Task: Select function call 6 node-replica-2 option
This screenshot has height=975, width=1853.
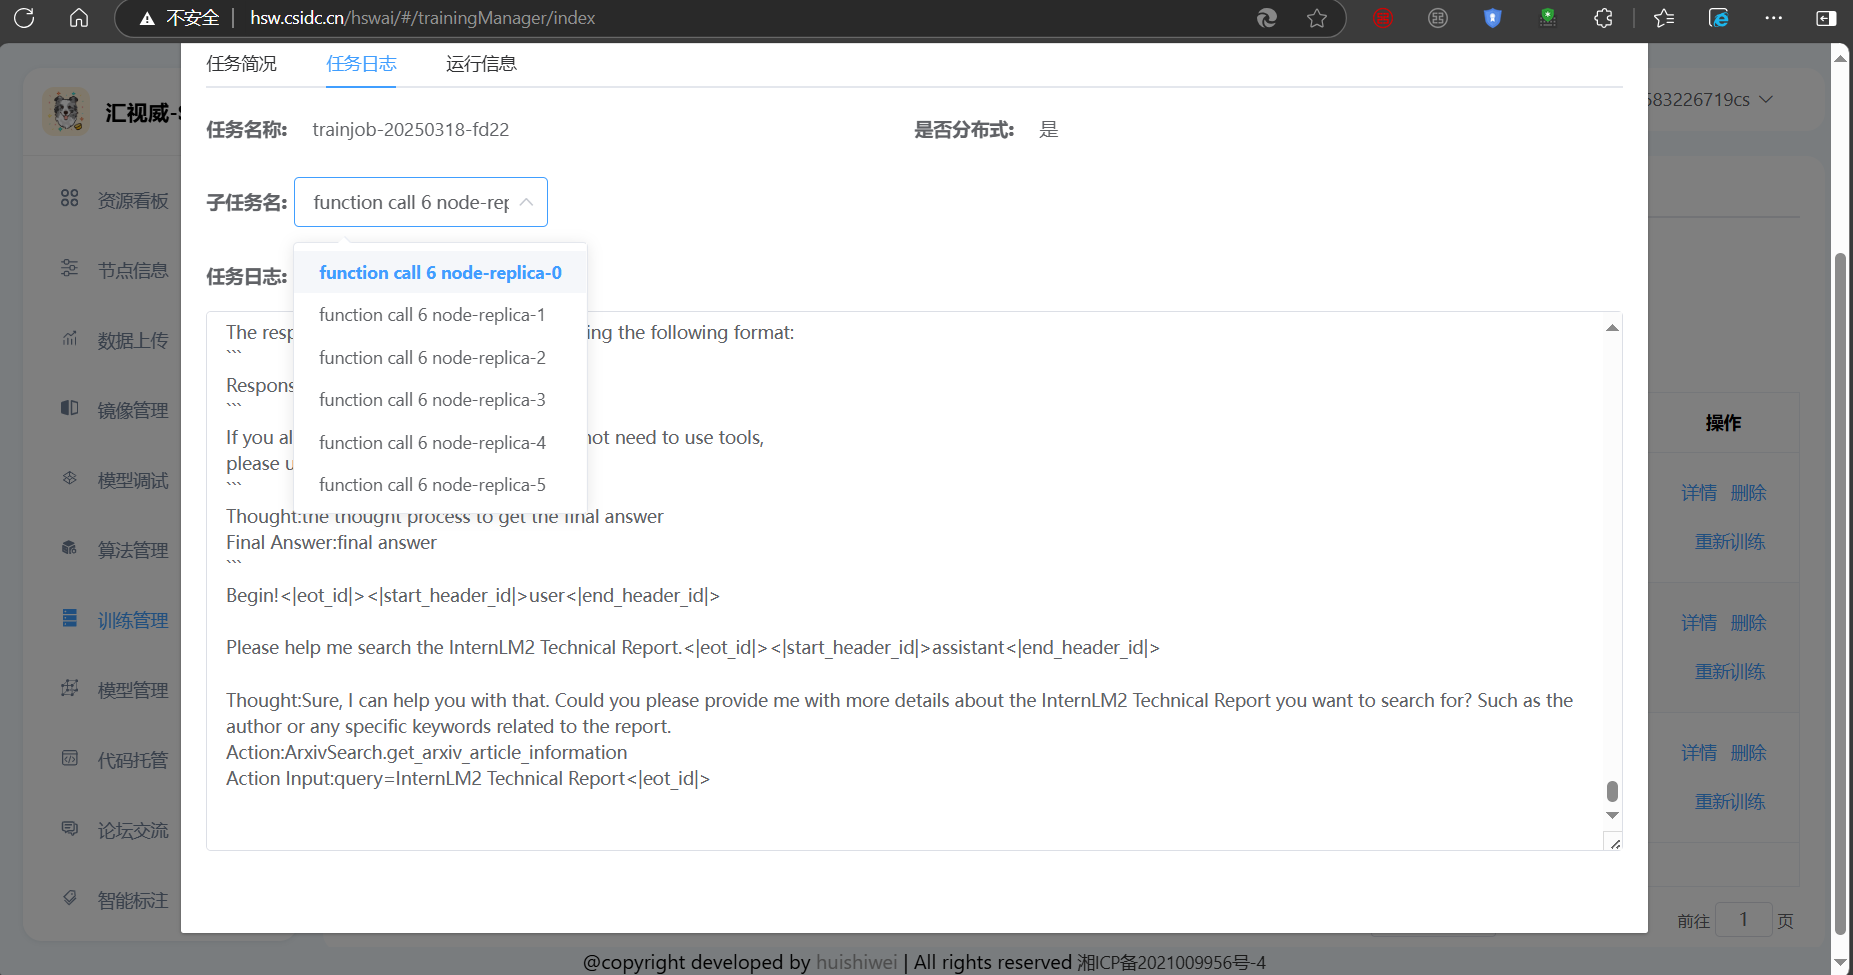Action: tap(440, 358)
